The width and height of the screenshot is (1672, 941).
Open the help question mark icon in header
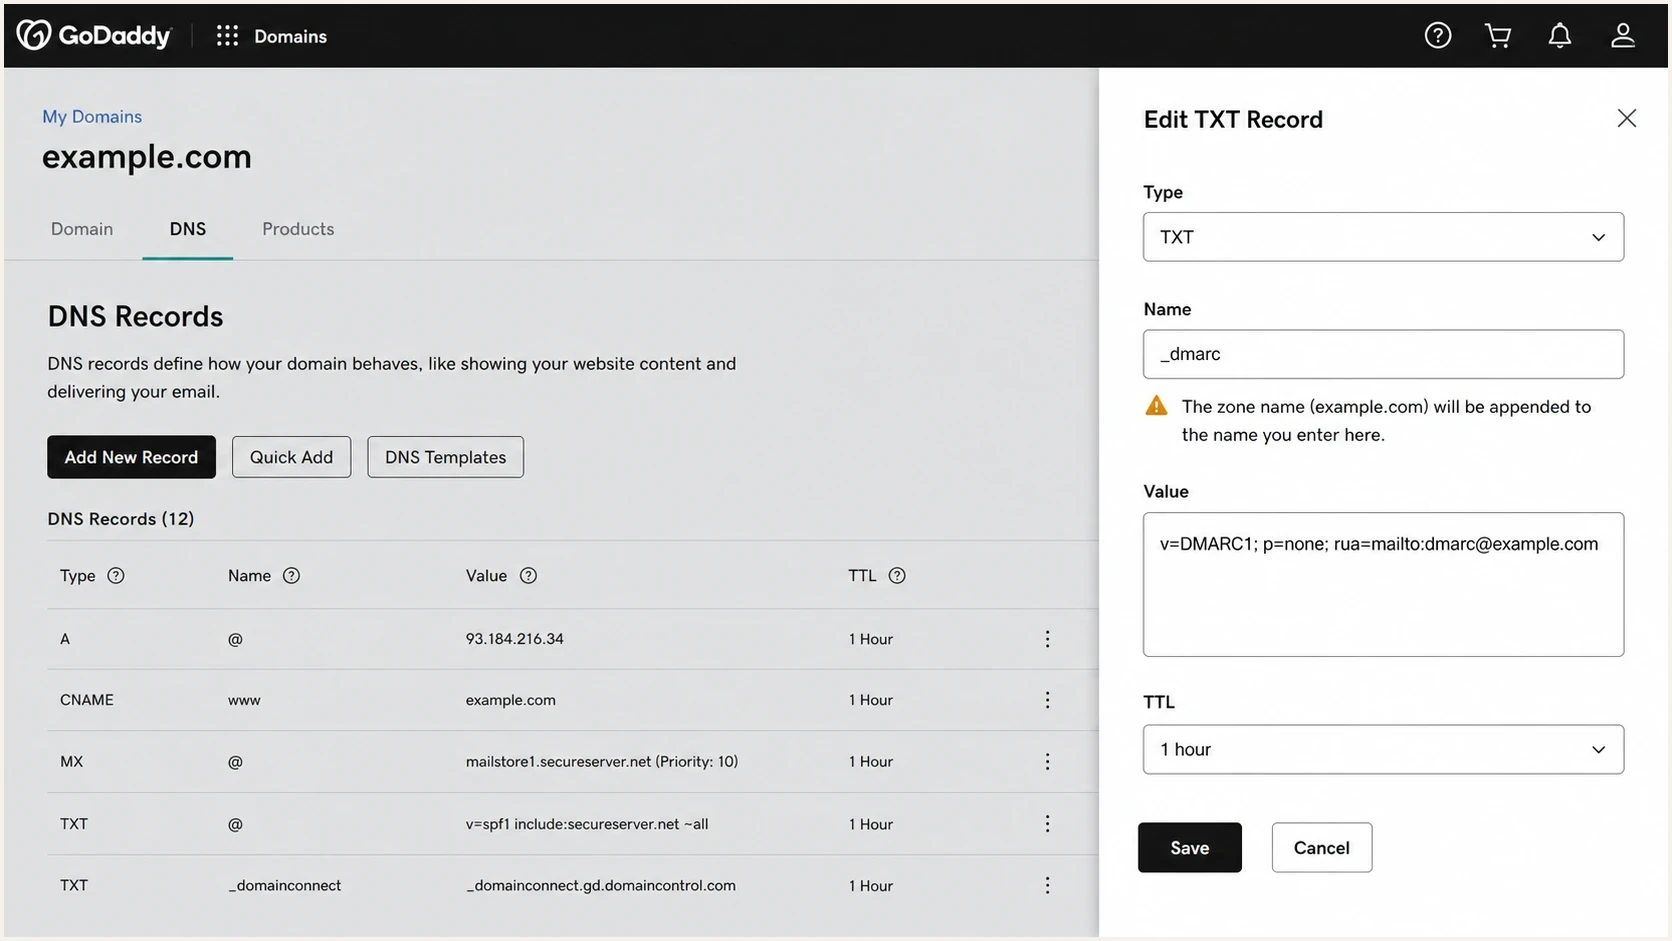pyautogui.click(x=1438, y=36)
